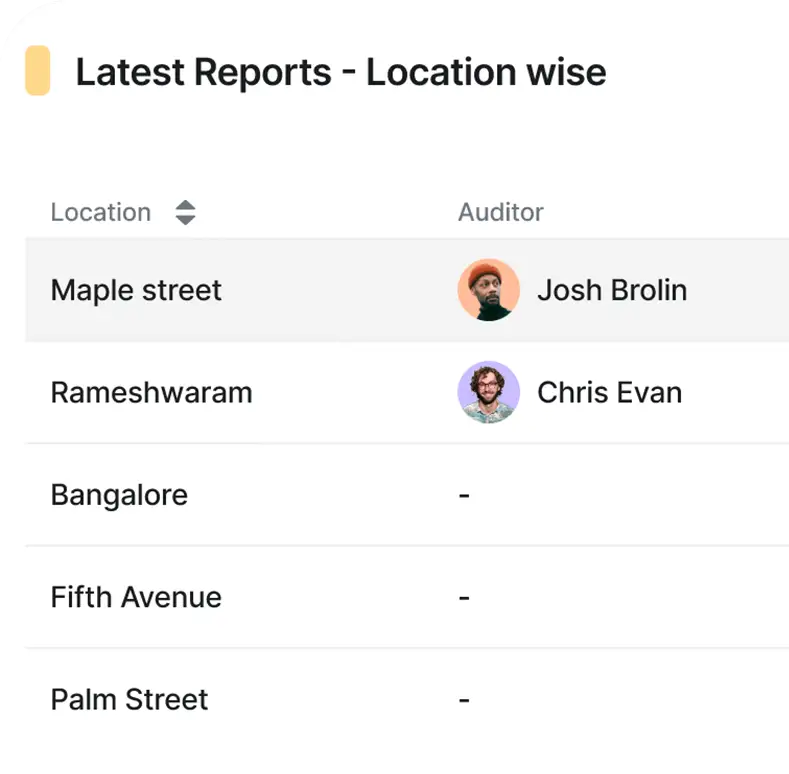Select the Maple street location cell
This screenshot has width=789, height=774.
coord(136,290)
